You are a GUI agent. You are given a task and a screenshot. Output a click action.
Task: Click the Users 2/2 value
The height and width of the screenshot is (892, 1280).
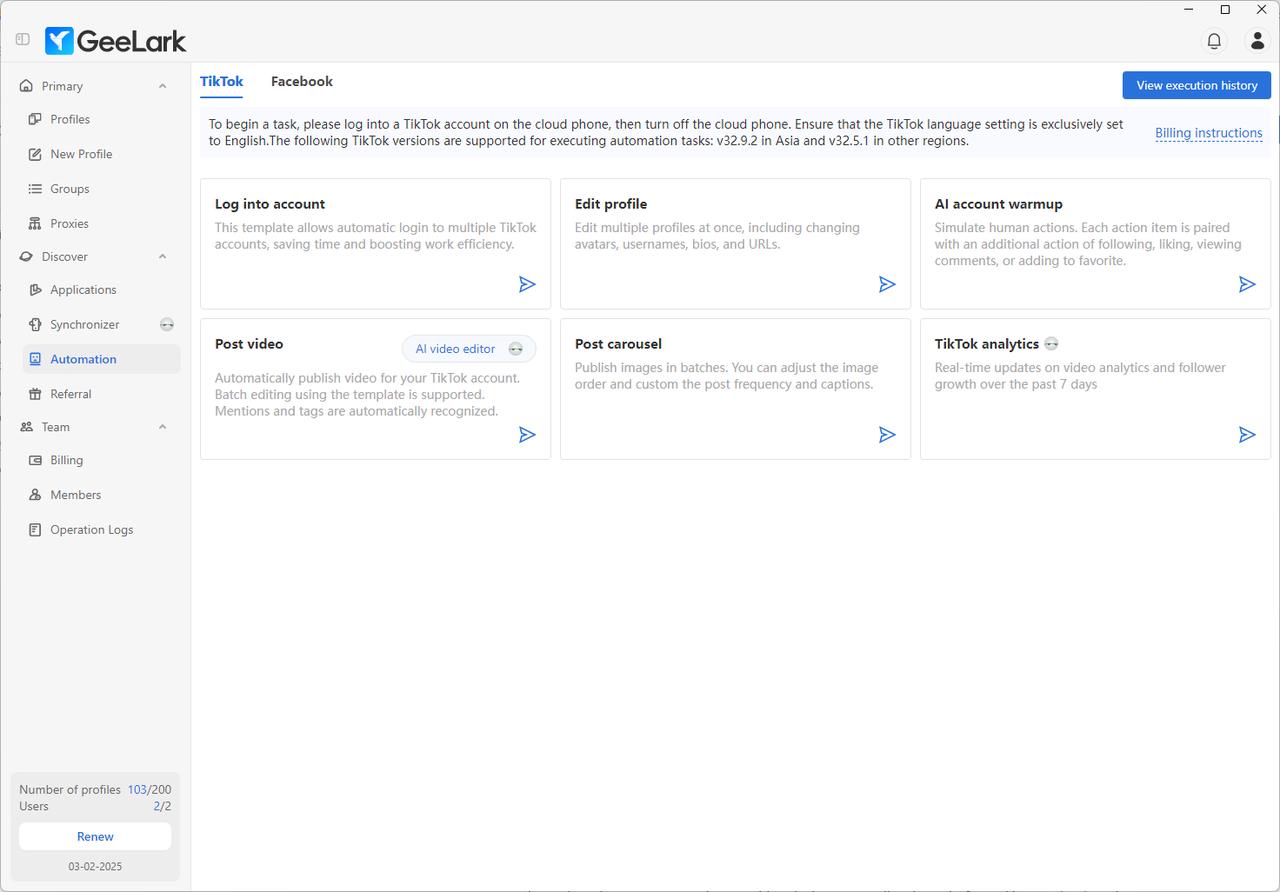(162, 806)
